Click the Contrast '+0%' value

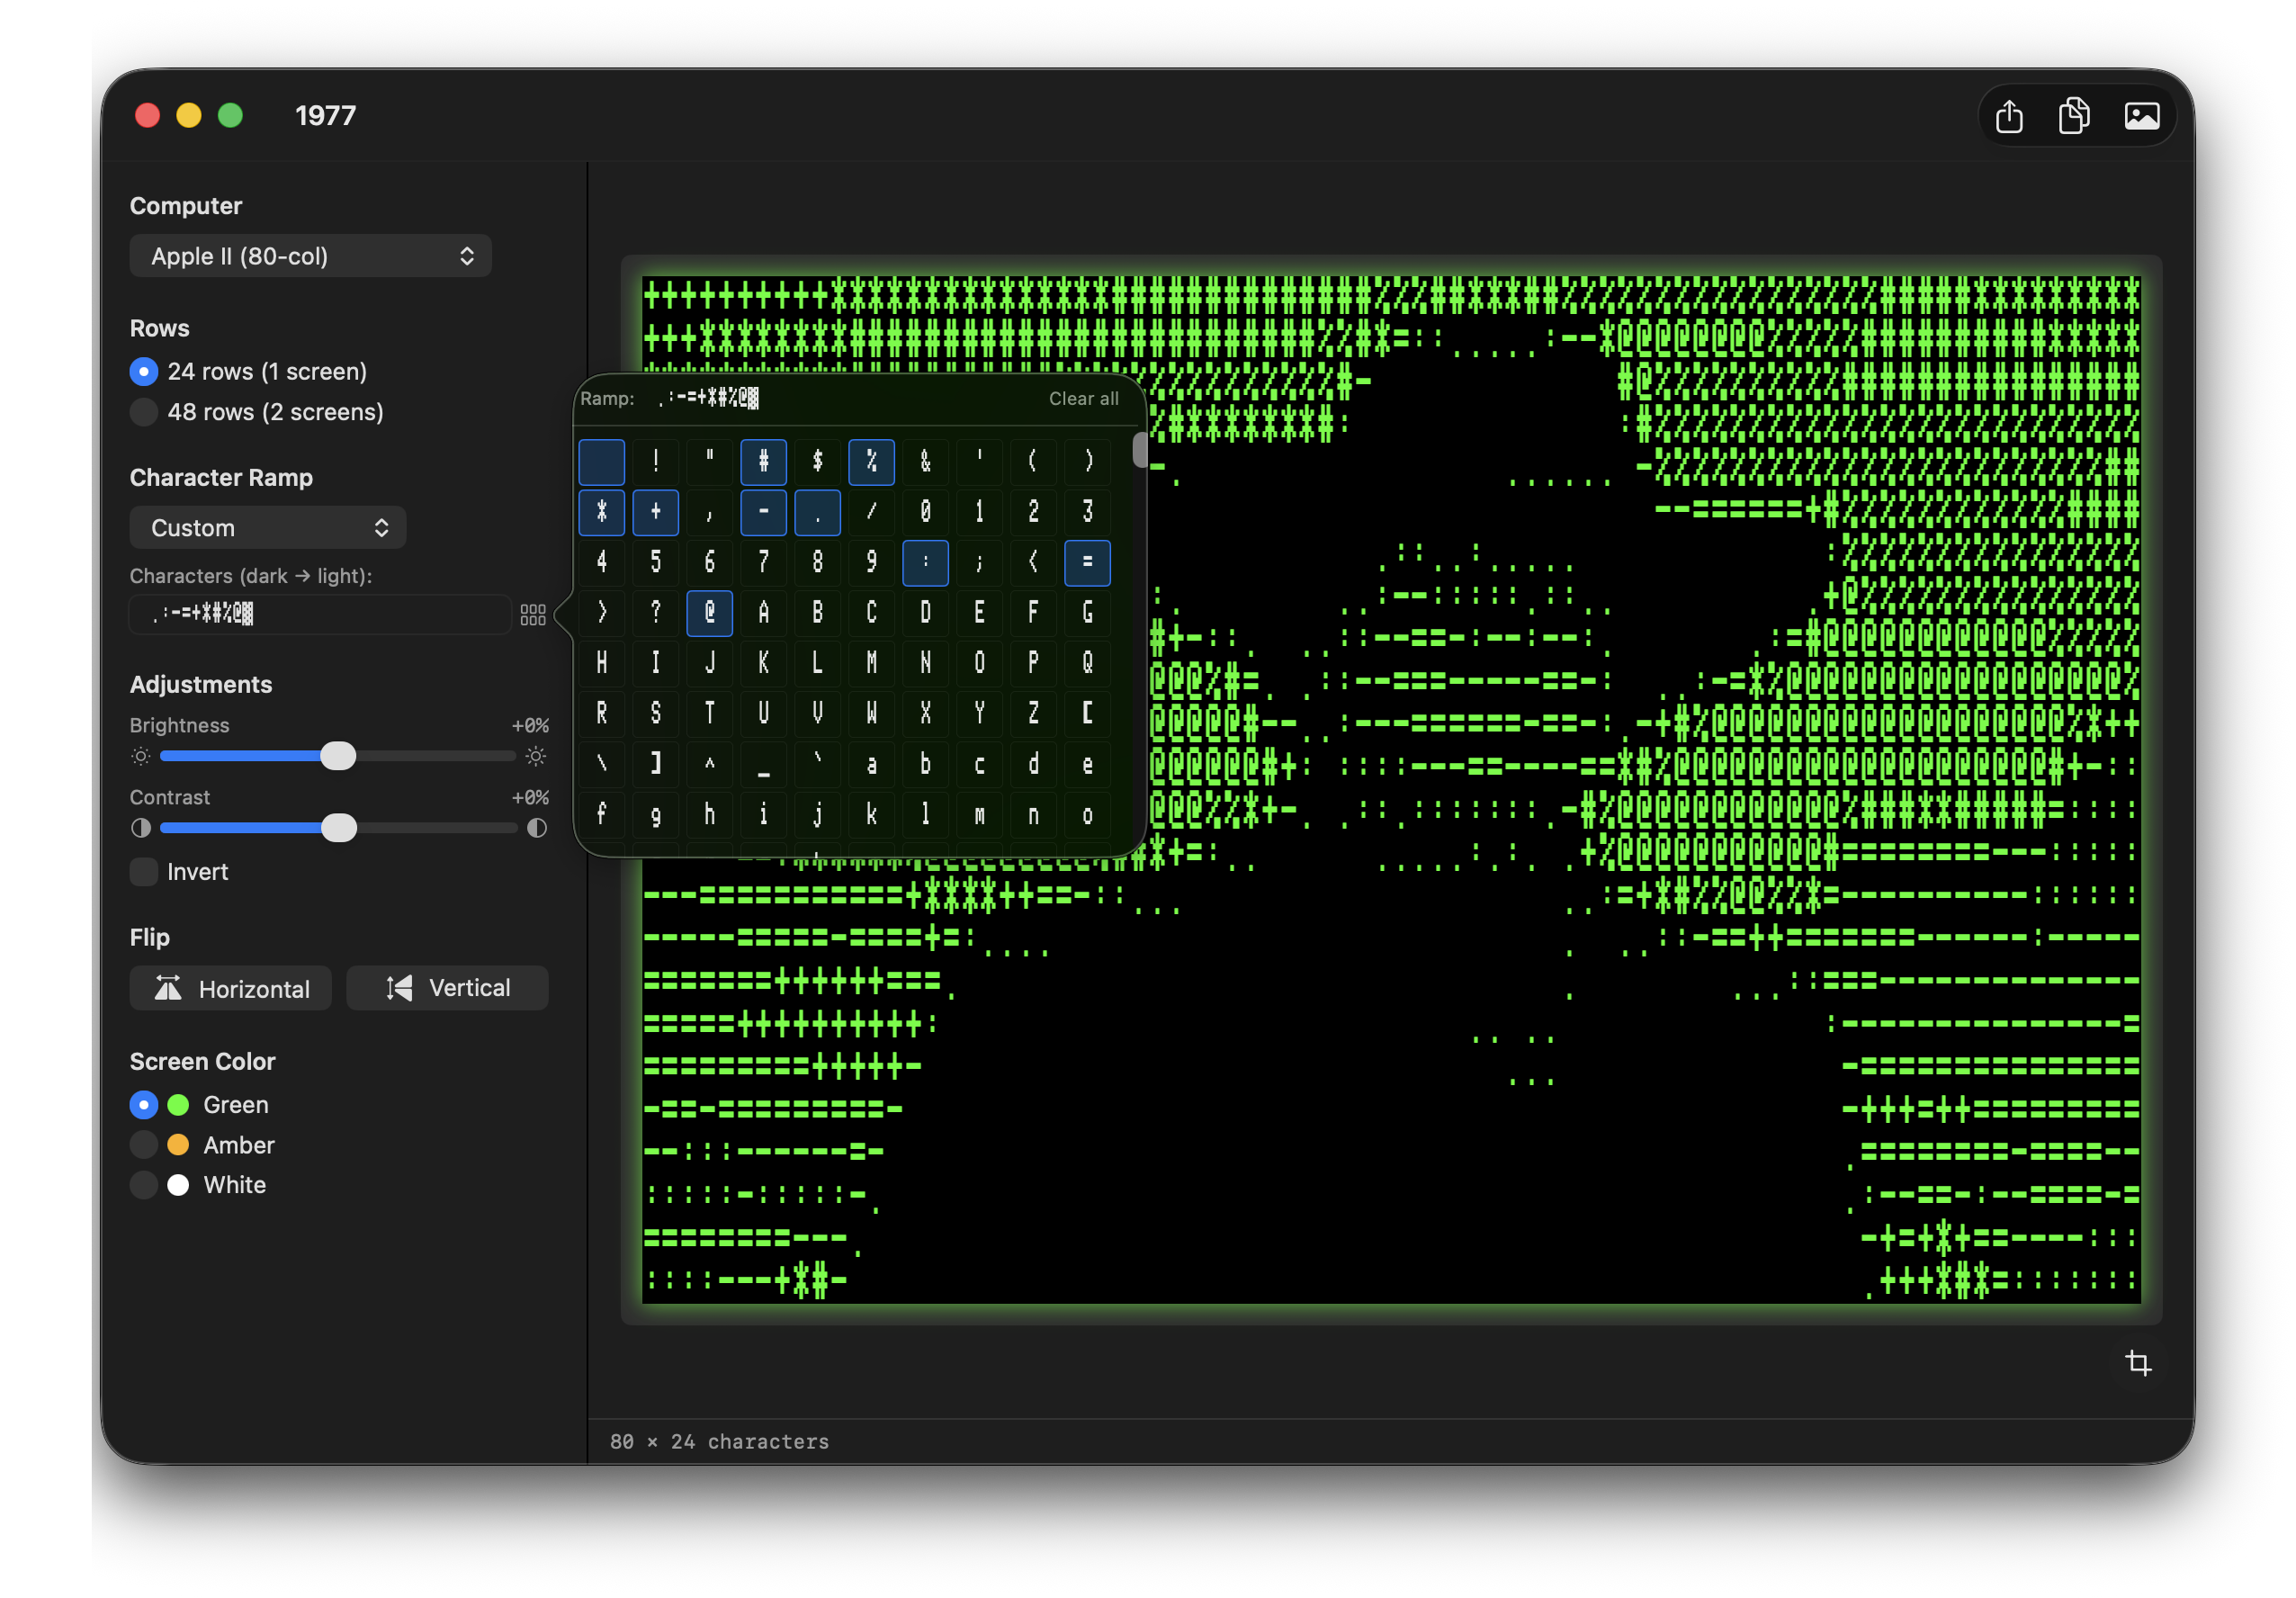[530, 798]
